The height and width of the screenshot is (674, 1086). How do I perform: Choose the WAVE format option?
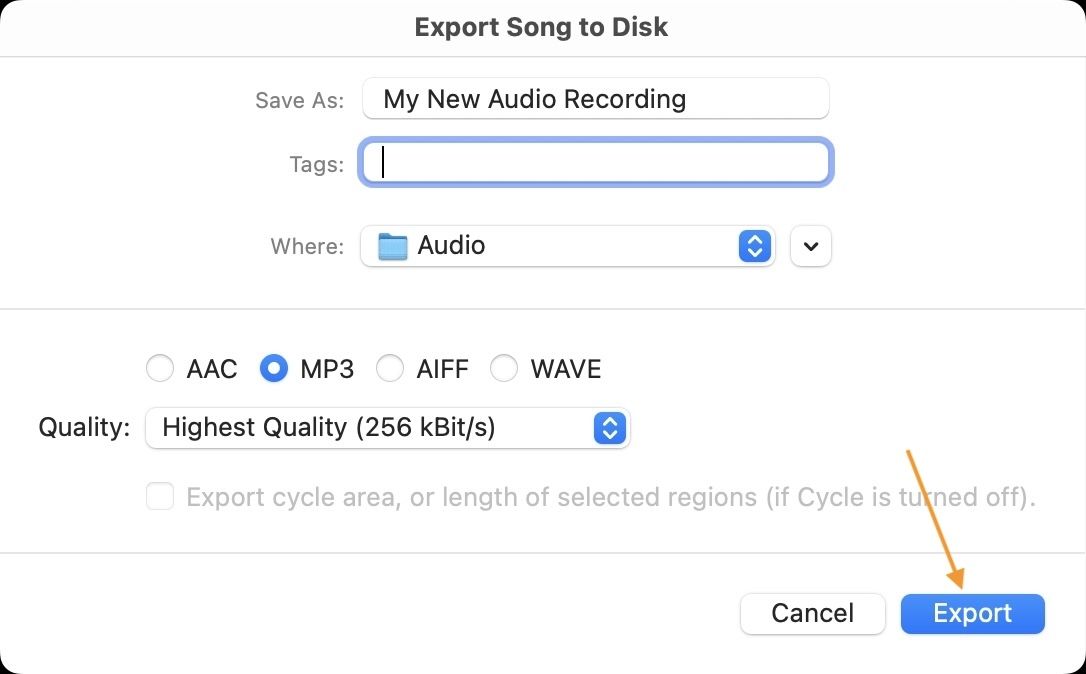[504, 369]
